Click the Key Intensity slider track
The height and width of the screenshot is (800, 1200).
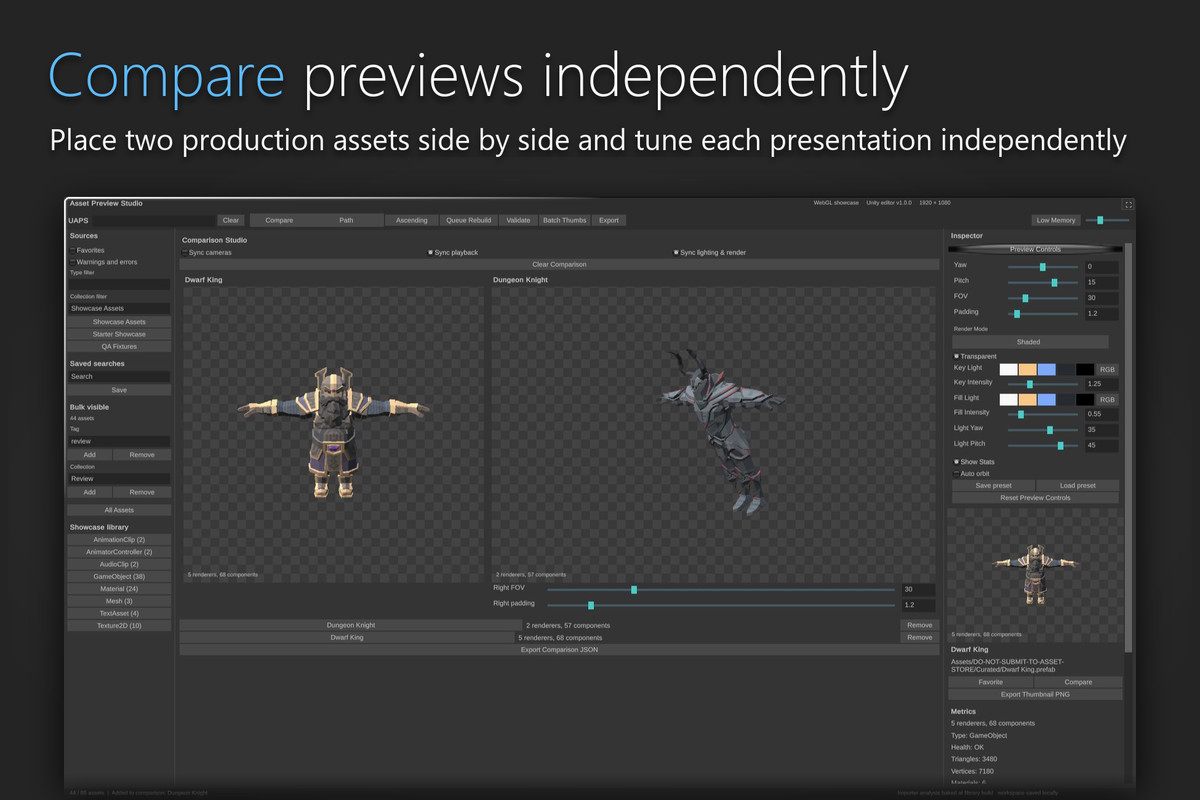pyautogui.click(x=1043, y=384)
